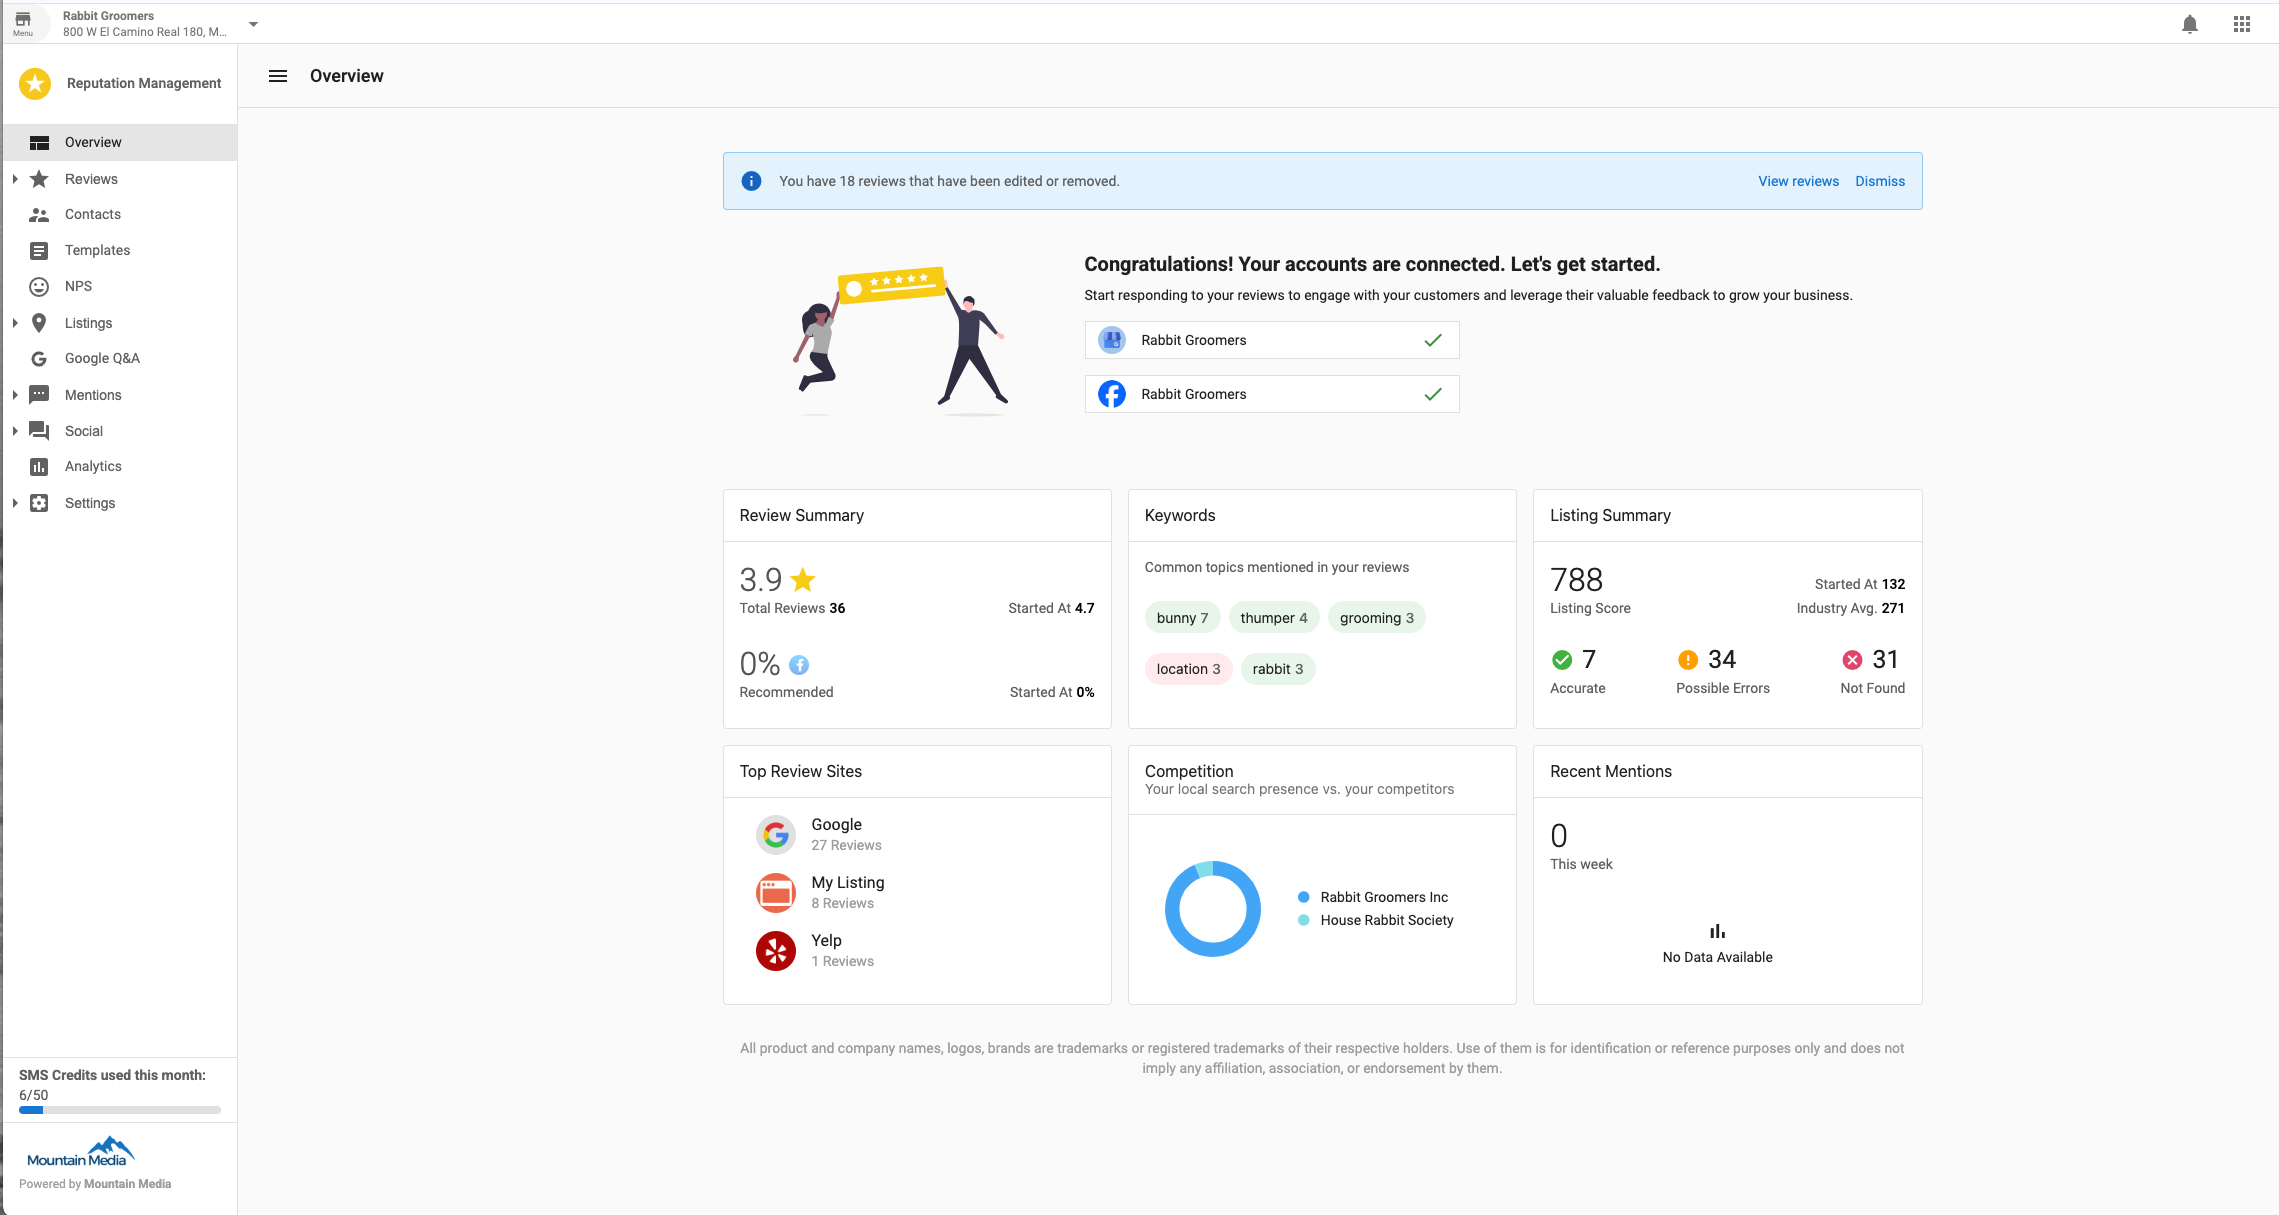Open the business location dropdown
This screenshot has width=2279, height=1215.
pyautogui.click(x=253, y=23)
